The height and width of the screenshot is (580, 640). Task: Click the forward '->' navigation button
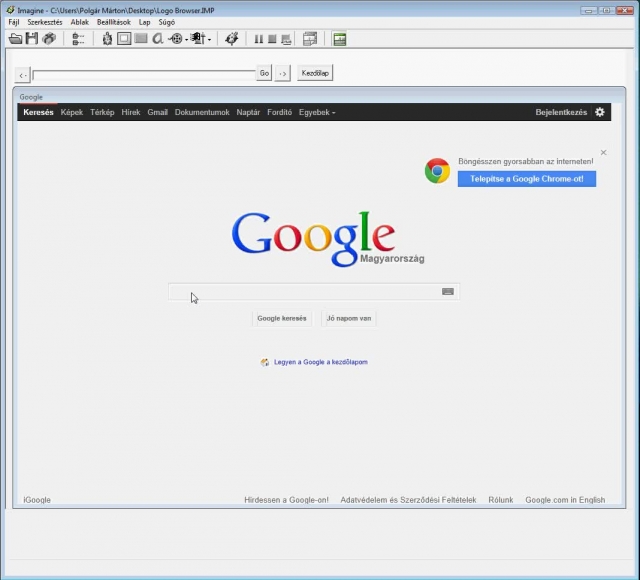click(x=282, y=73)
